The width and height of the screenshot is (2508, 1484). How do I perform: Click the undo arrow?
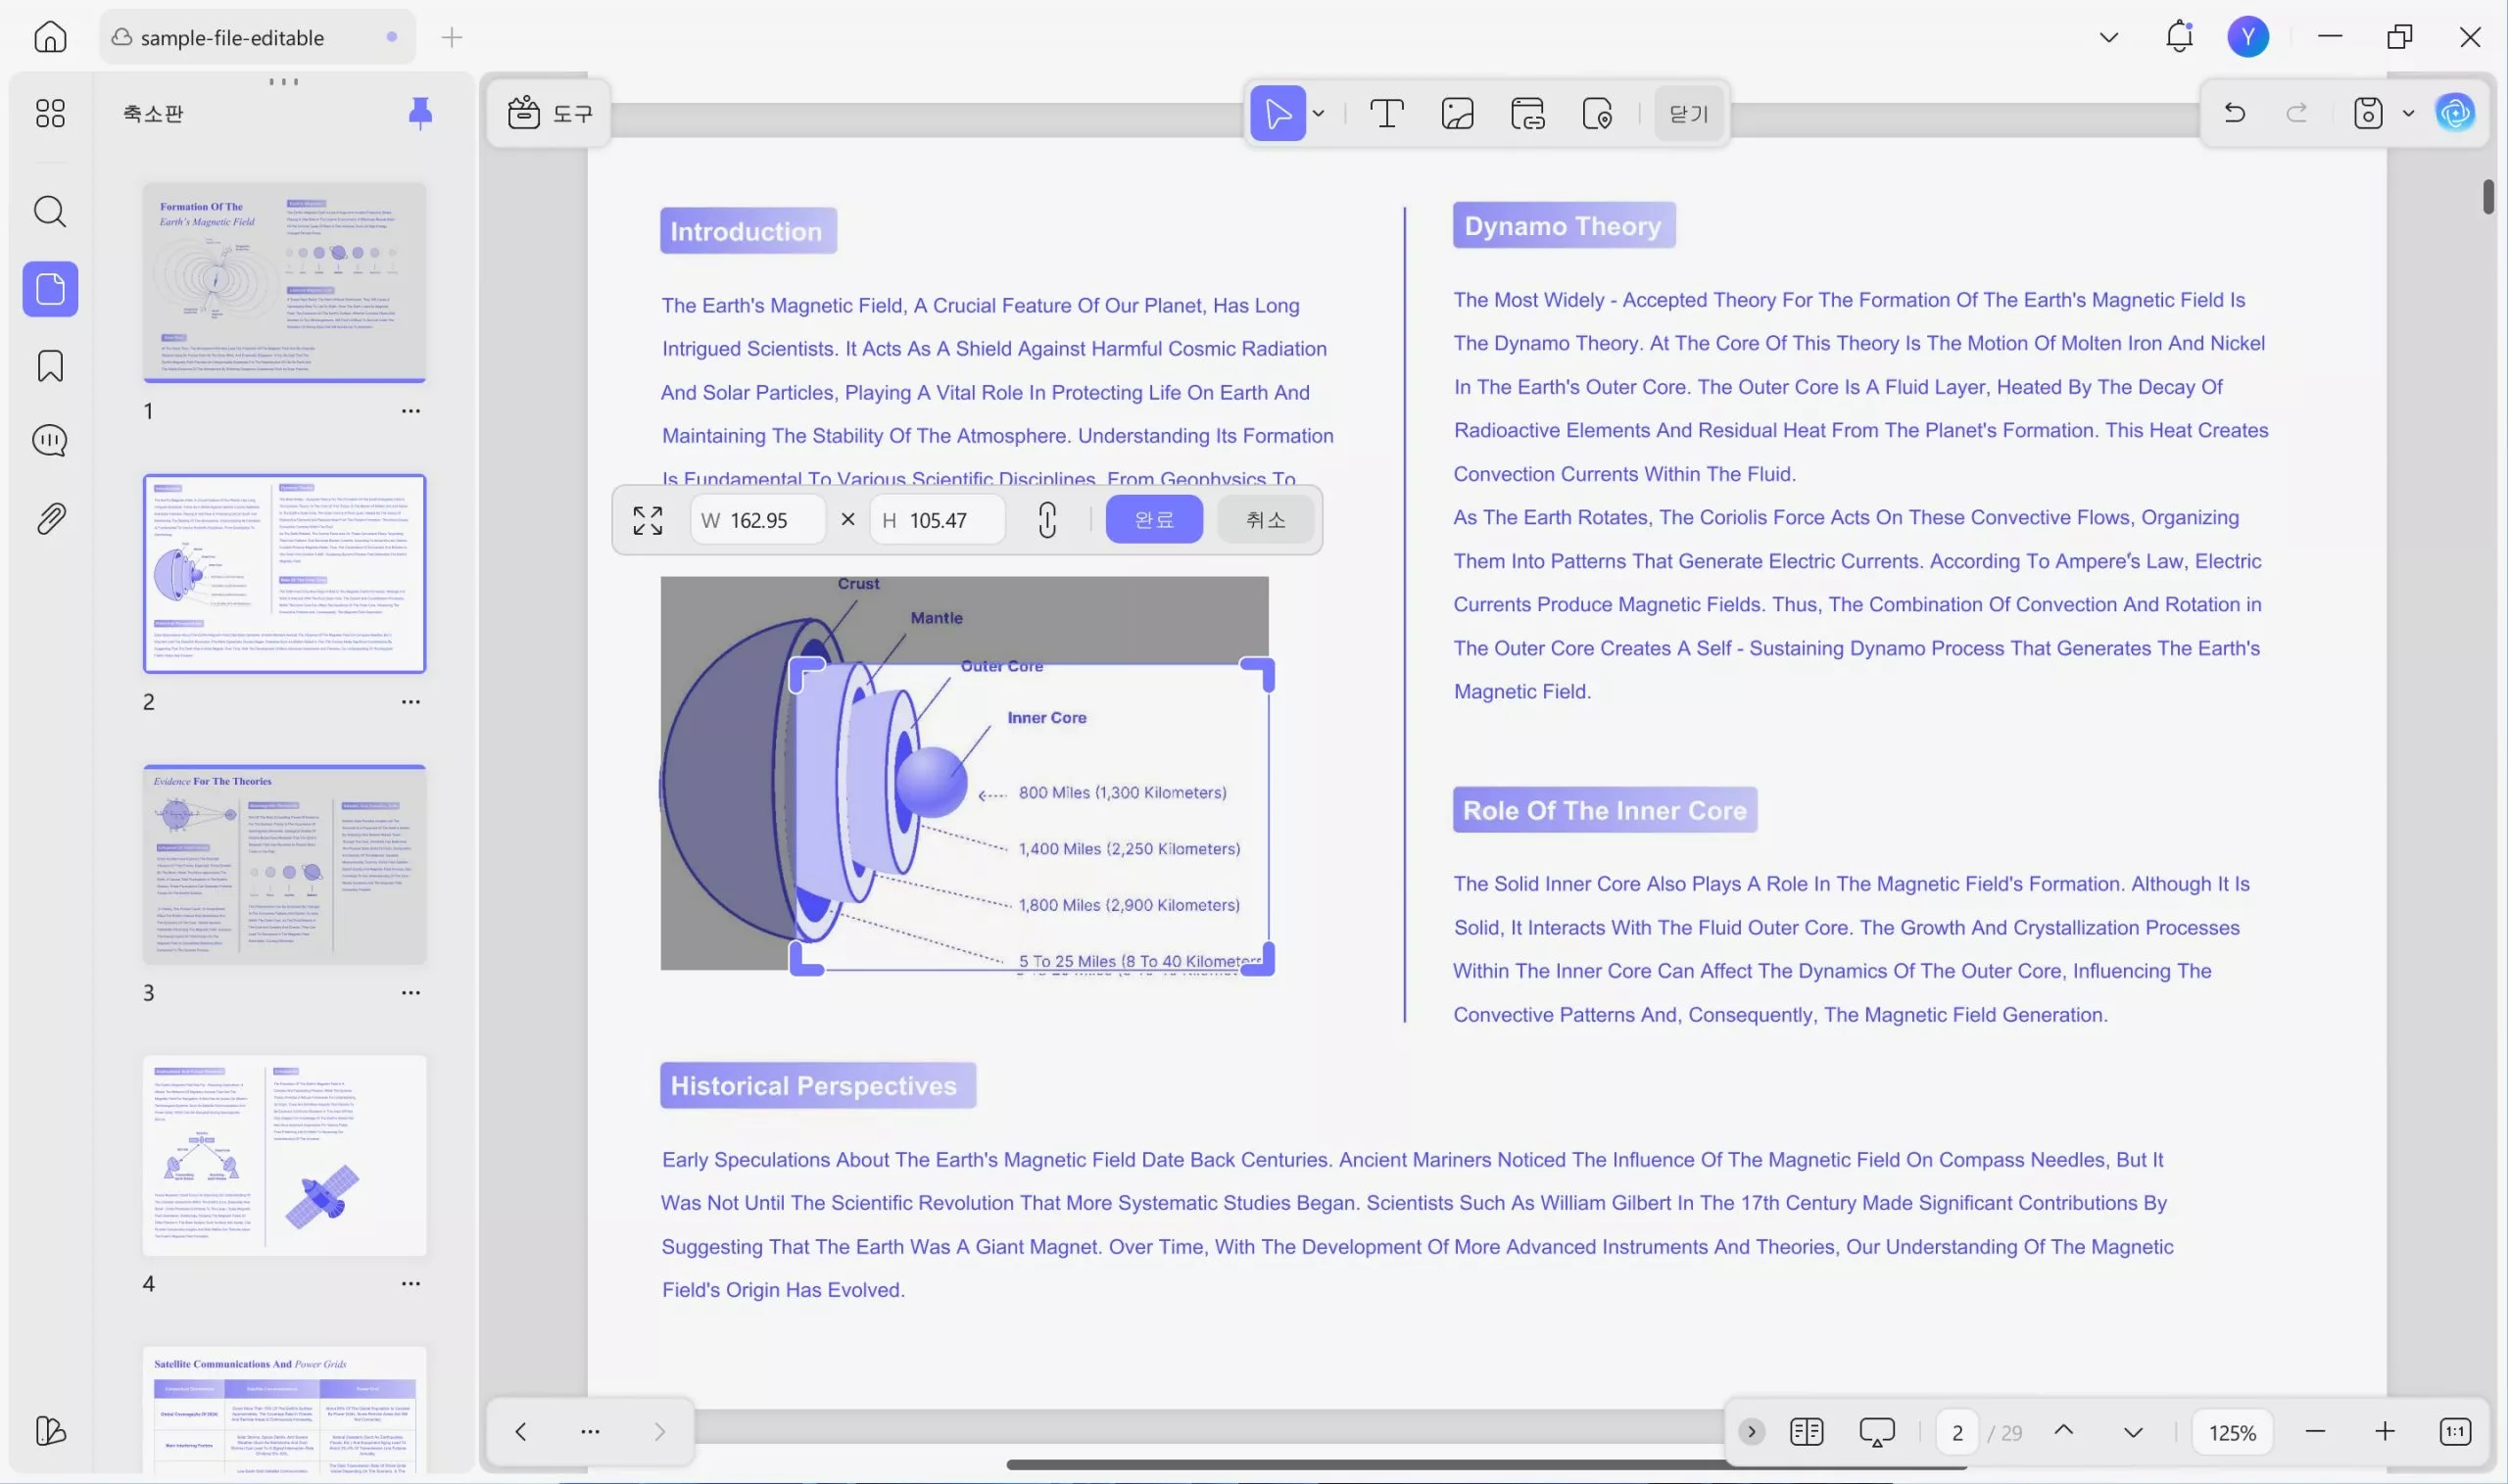(x=2234, y=113)
